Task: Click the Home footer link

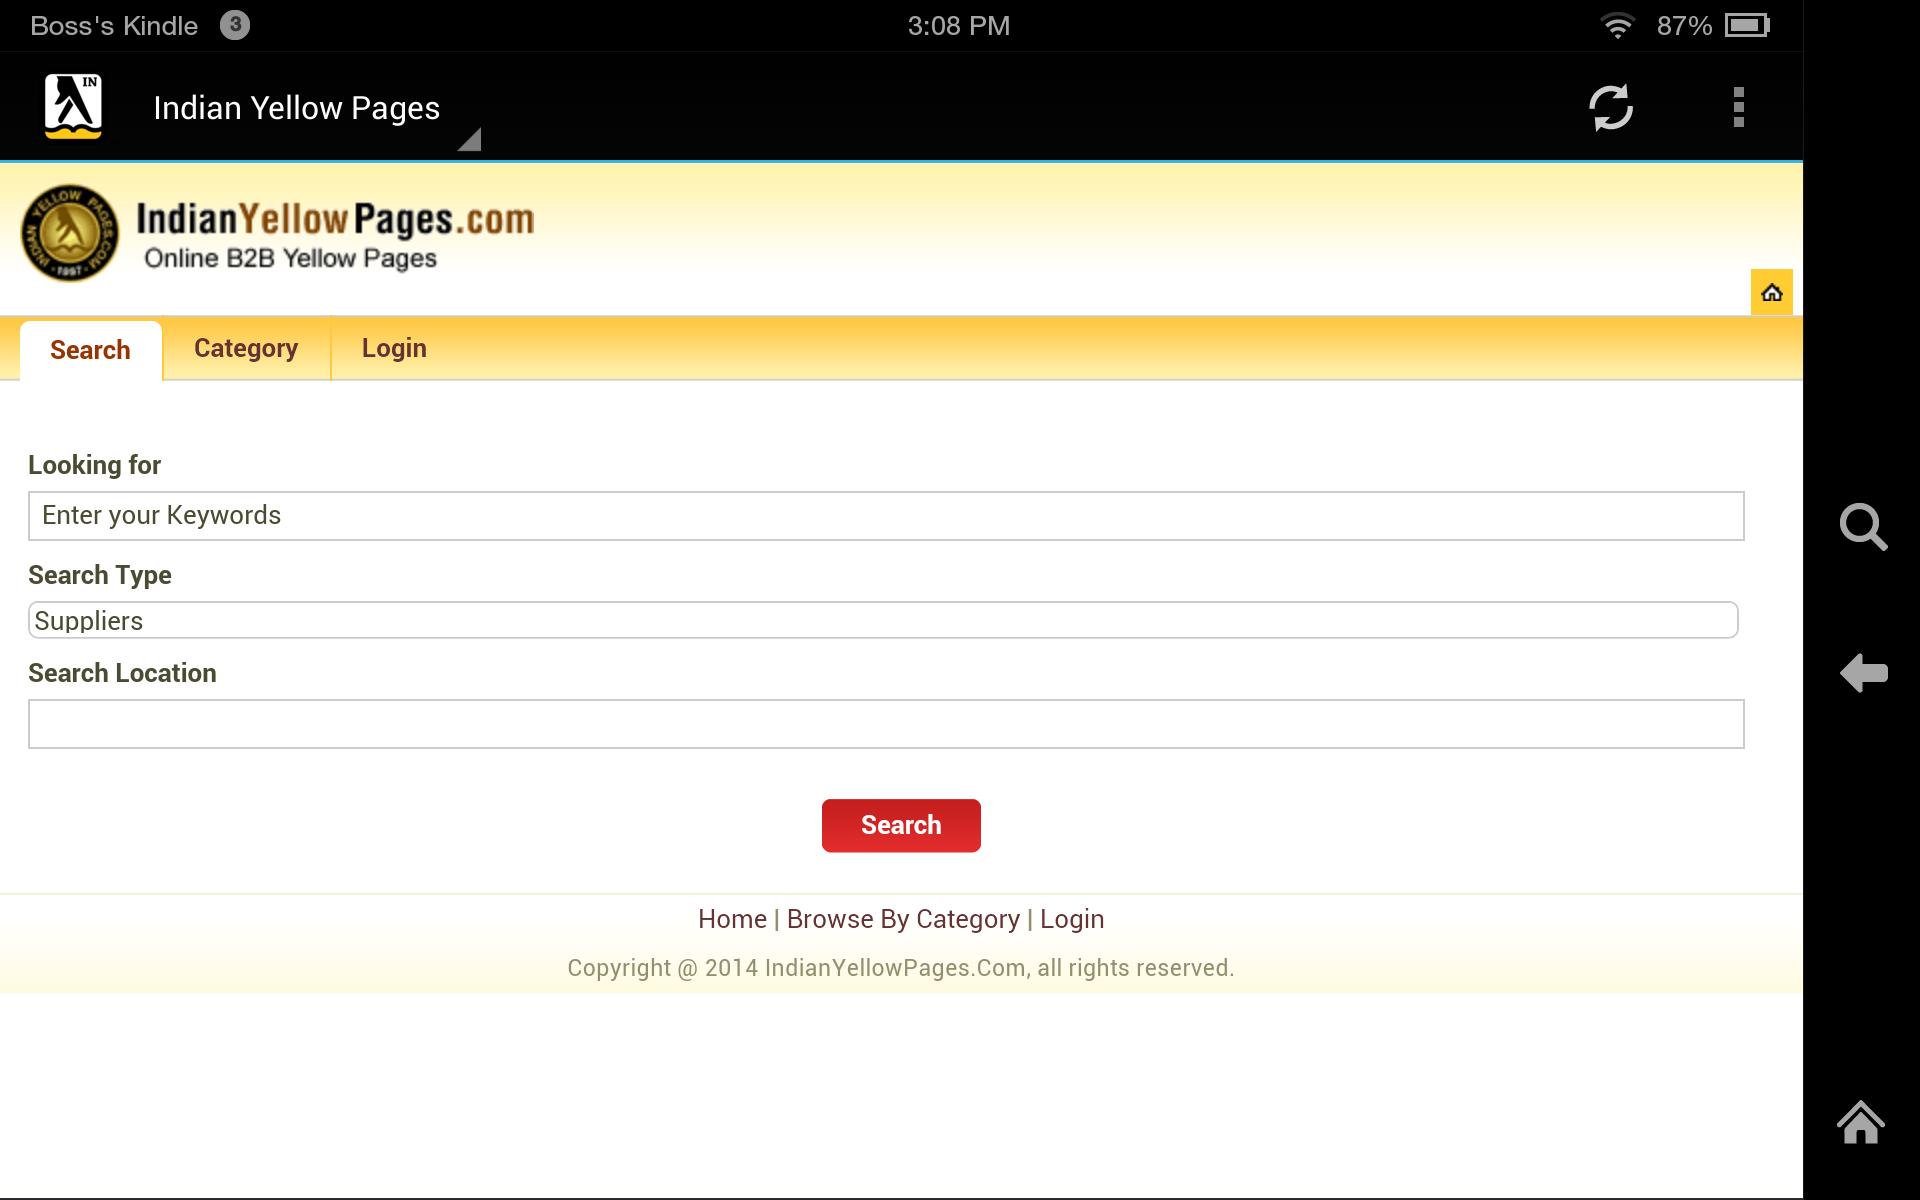Action: point(731,919)
